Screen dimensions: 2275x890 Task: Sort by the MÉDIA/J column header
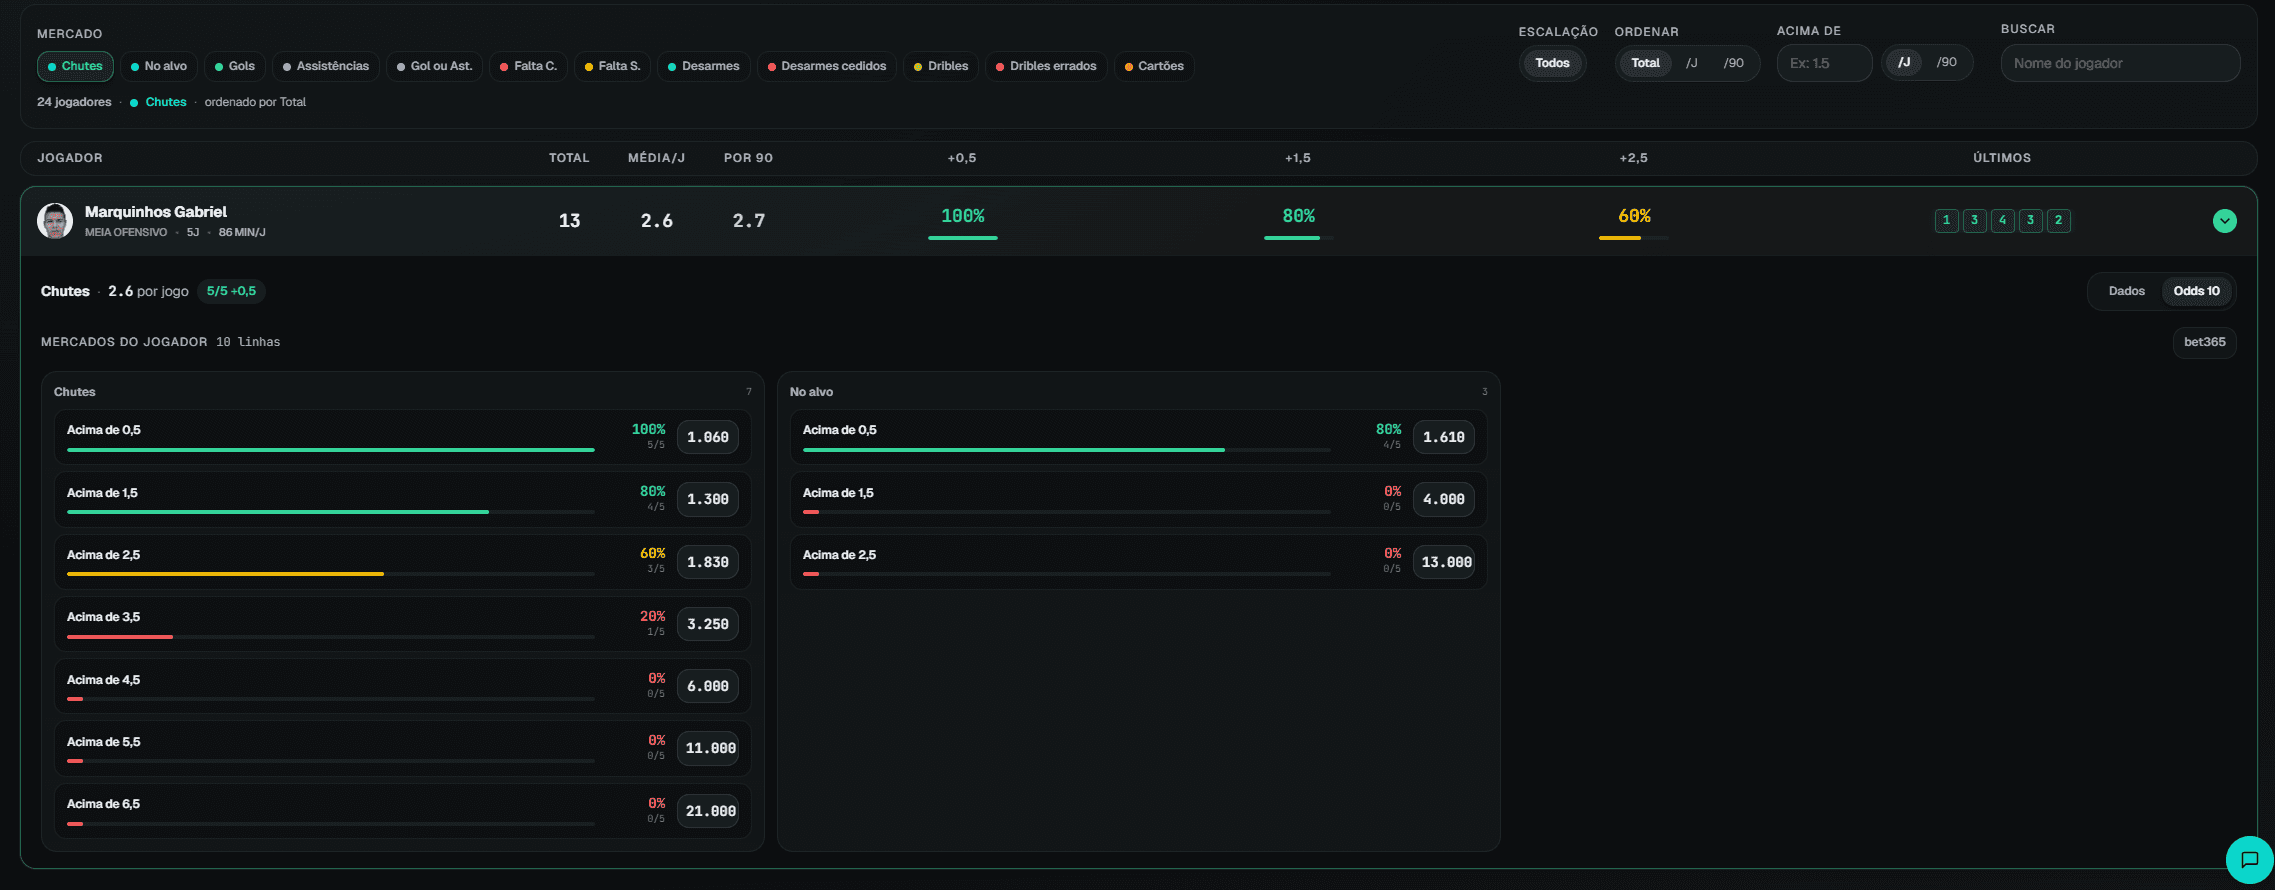point(656,158)
